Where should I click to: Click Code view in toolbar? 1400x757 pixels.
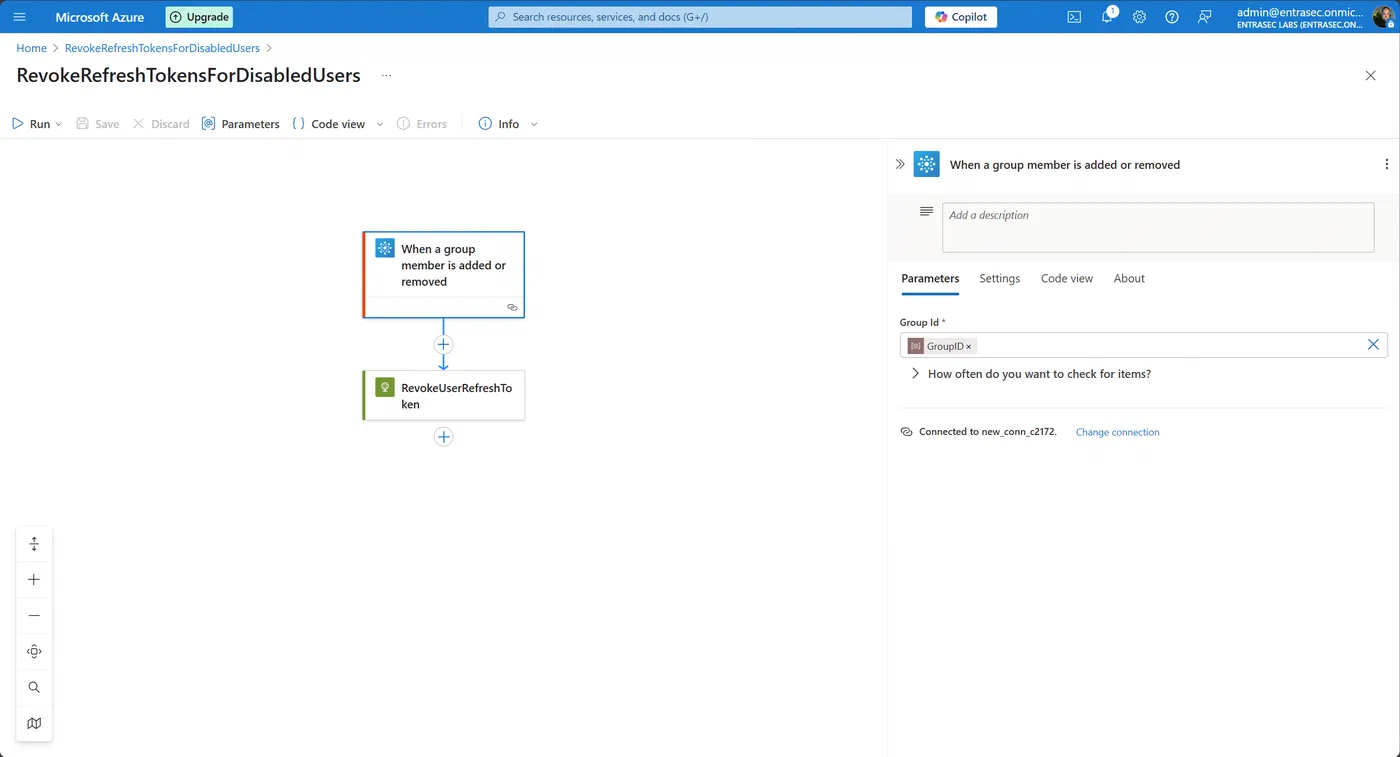(x=329, y=124)
